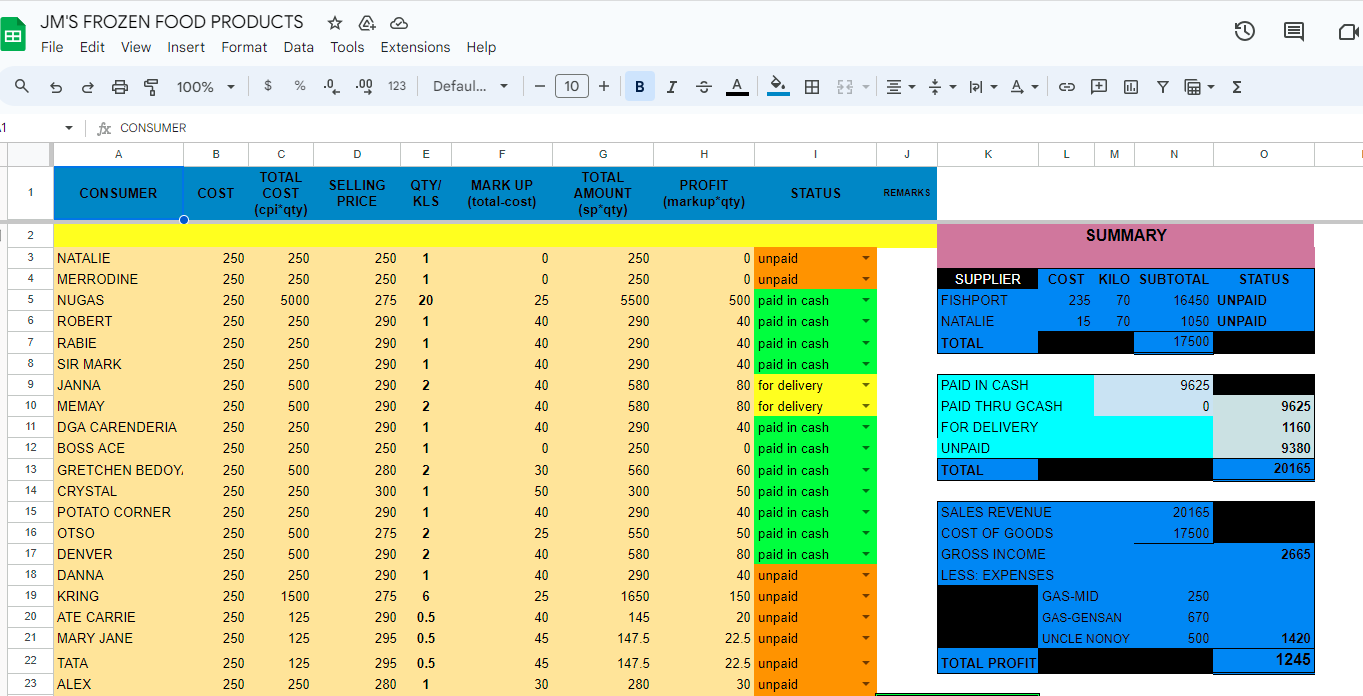This screenshot has height=696, width=1363.
Task: Print the spreadsheet
Action: click(120, 87)
